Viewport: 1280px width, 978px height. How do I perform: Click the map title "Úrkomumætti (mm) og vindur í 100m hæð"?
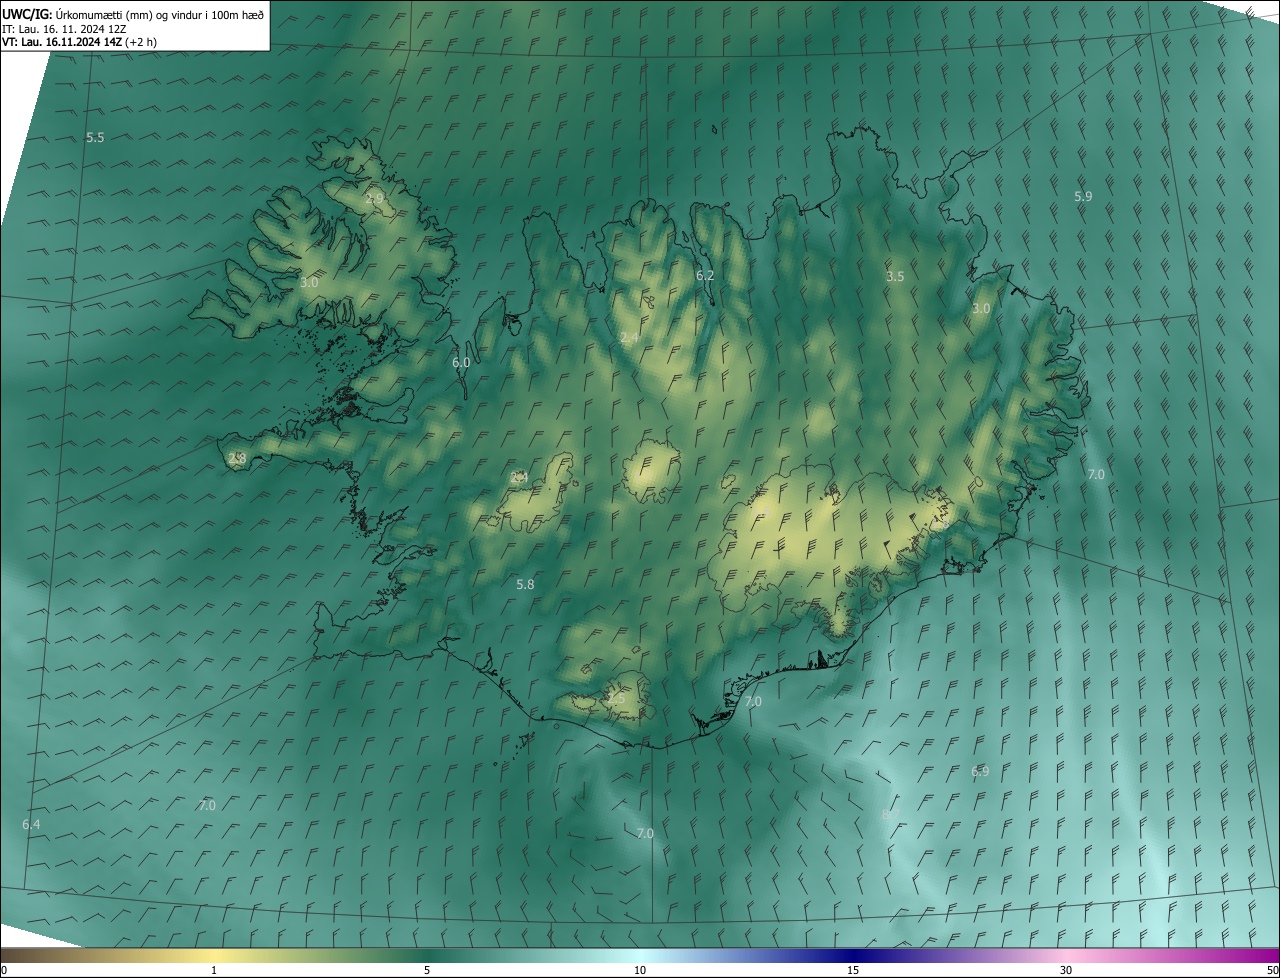(x=160, y=14)
